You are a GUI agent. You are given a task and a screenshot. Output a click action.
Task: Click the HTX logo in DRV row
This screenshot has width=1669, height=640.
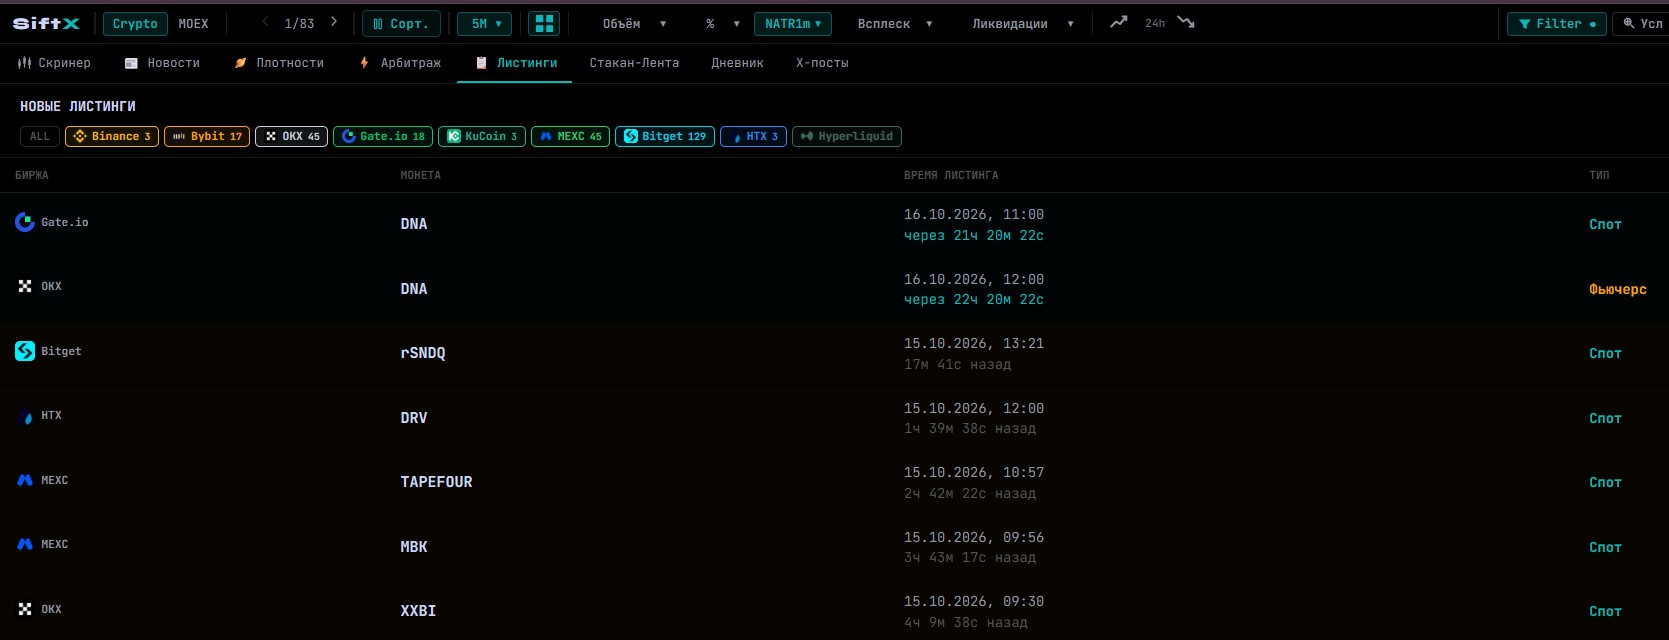pyautogui.click(x=26, y=416)
